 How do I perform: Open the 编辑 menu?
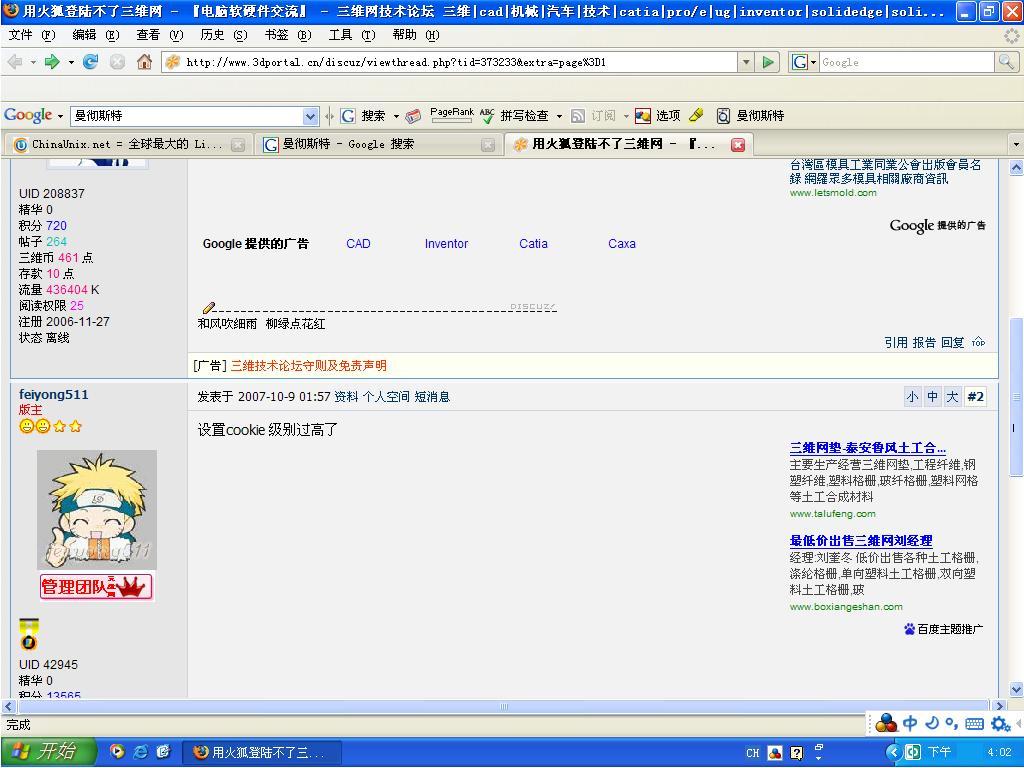click(96, 35)
